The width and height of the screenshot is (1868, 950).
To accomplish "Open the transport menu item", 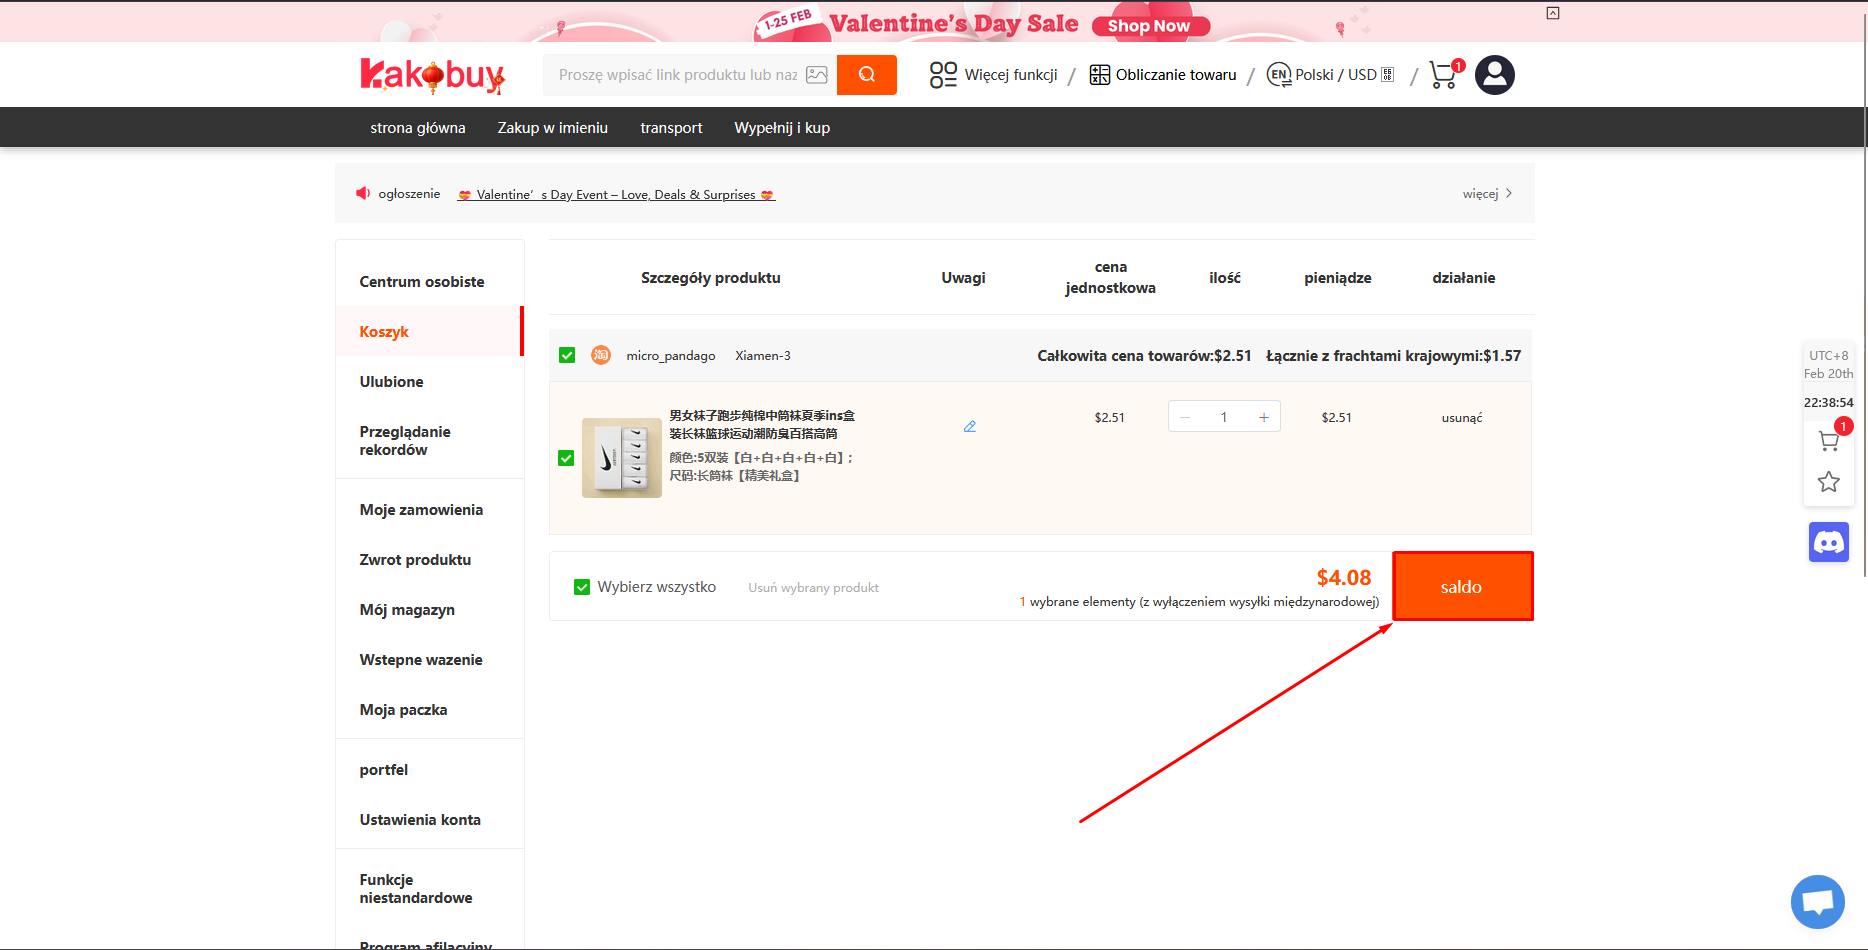I will click(x=670, y=127).
